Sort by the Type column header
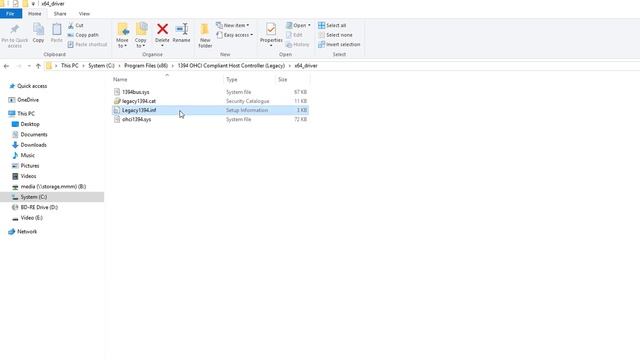 click(x=231, y=80)
